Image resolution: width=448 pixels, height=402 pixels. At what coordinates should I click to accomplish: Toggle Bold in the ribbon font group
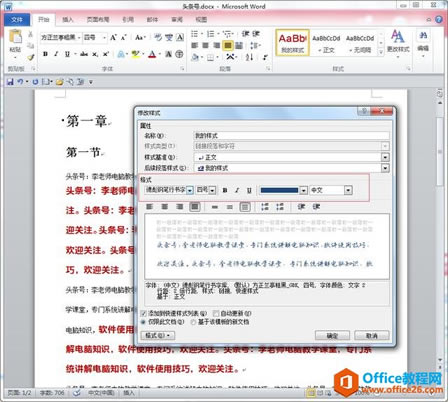(x=46, y=54)
